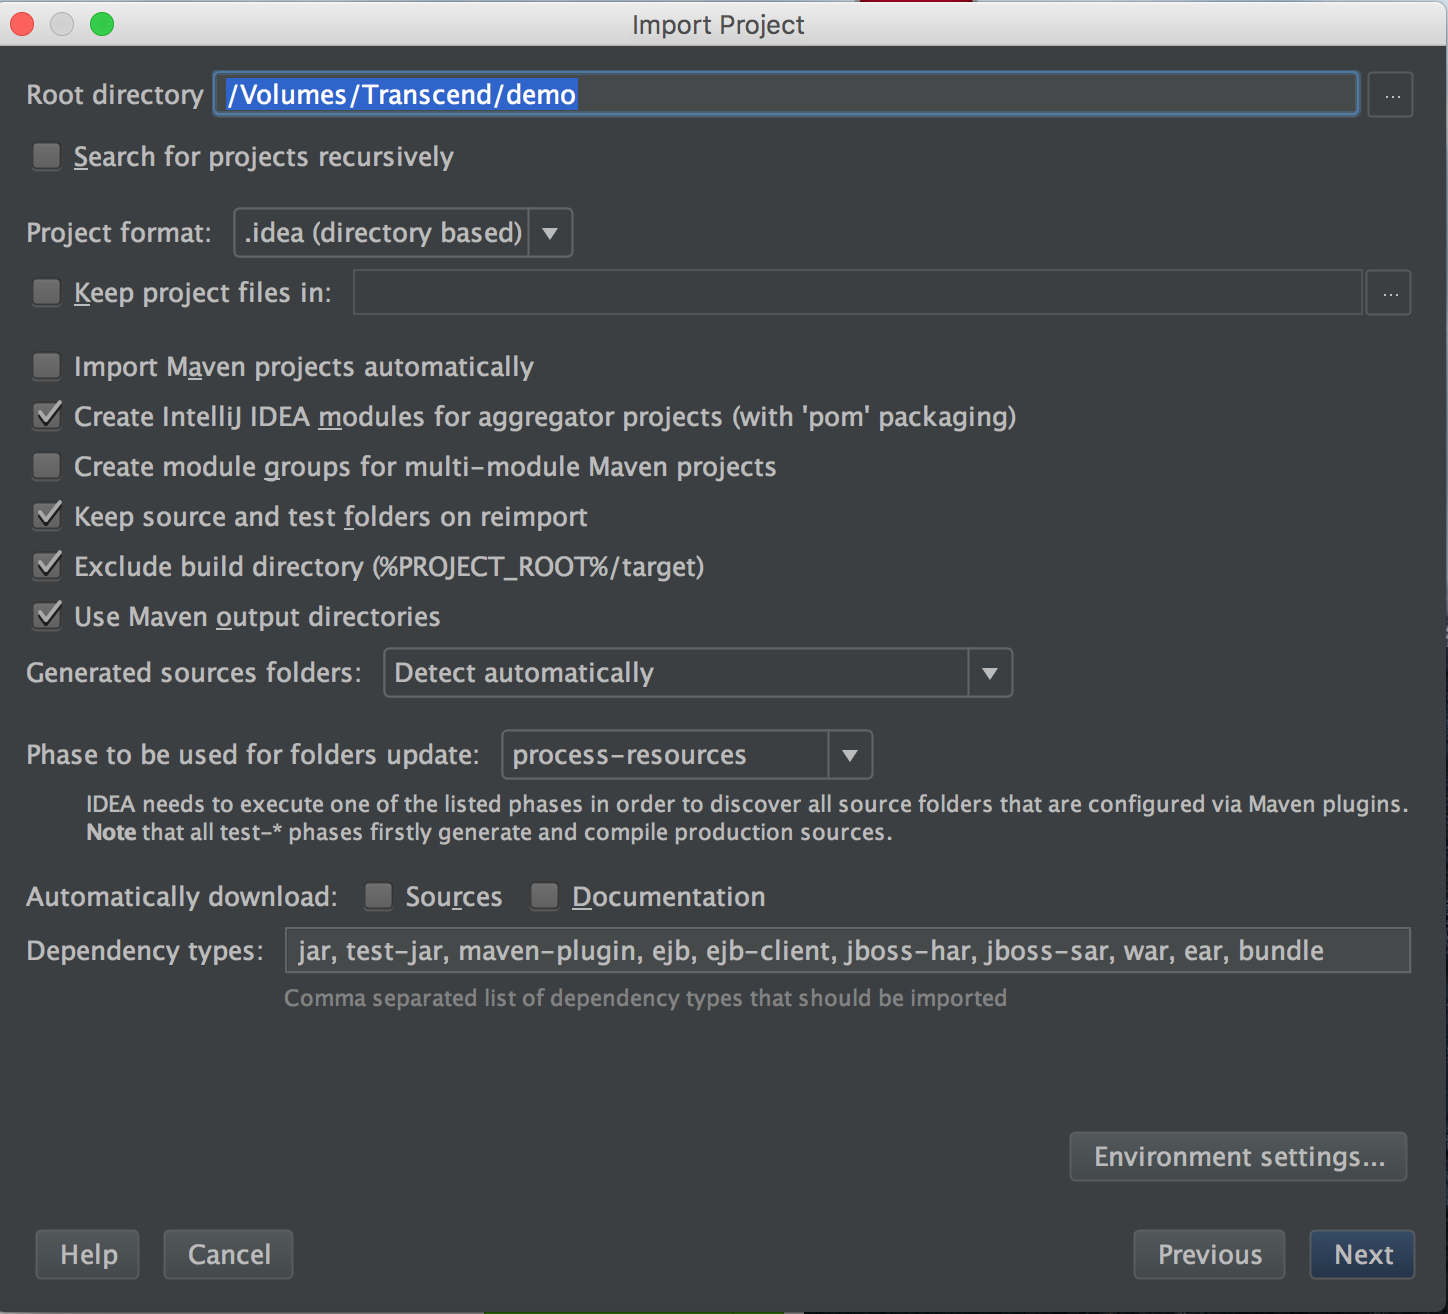Click 'Comma separated list of dependency types' hint

(645, 998)
